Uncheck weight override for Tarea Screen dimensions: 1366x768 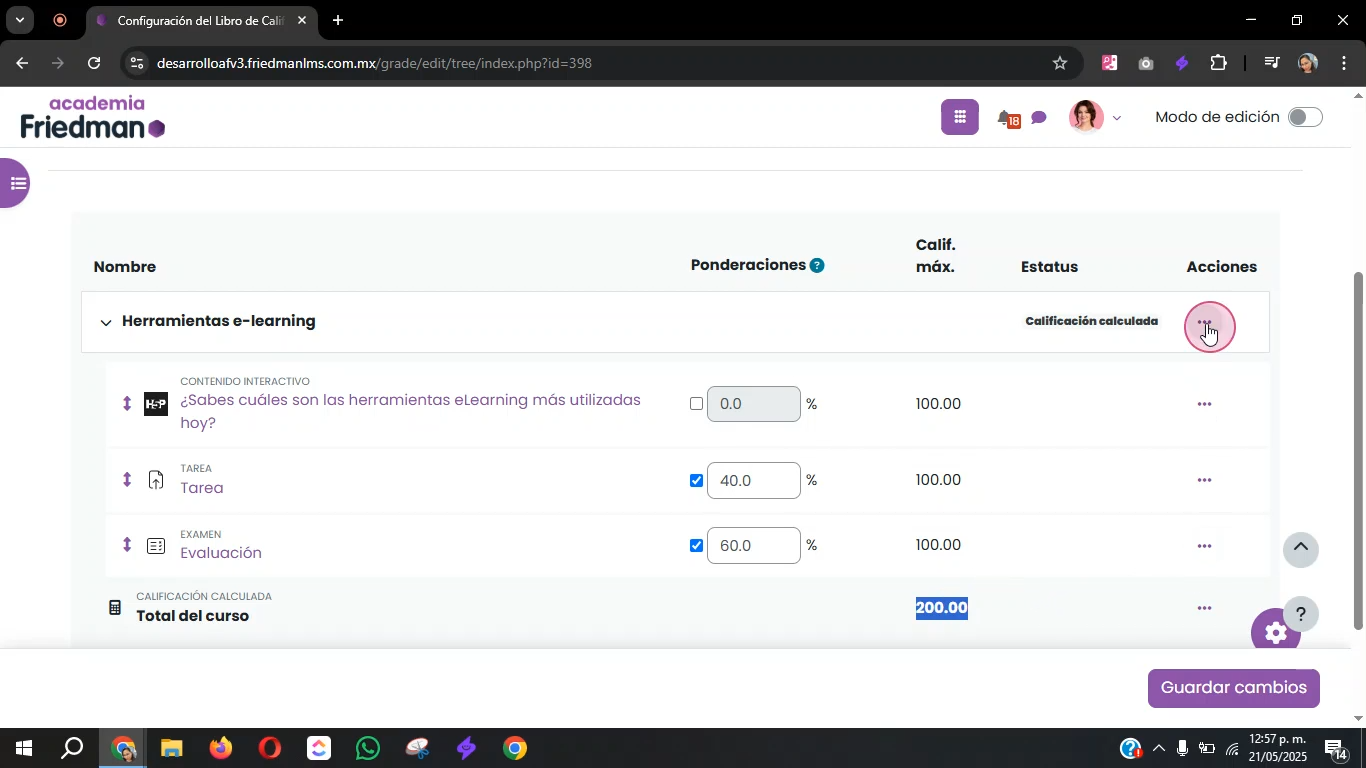[696, 481]
